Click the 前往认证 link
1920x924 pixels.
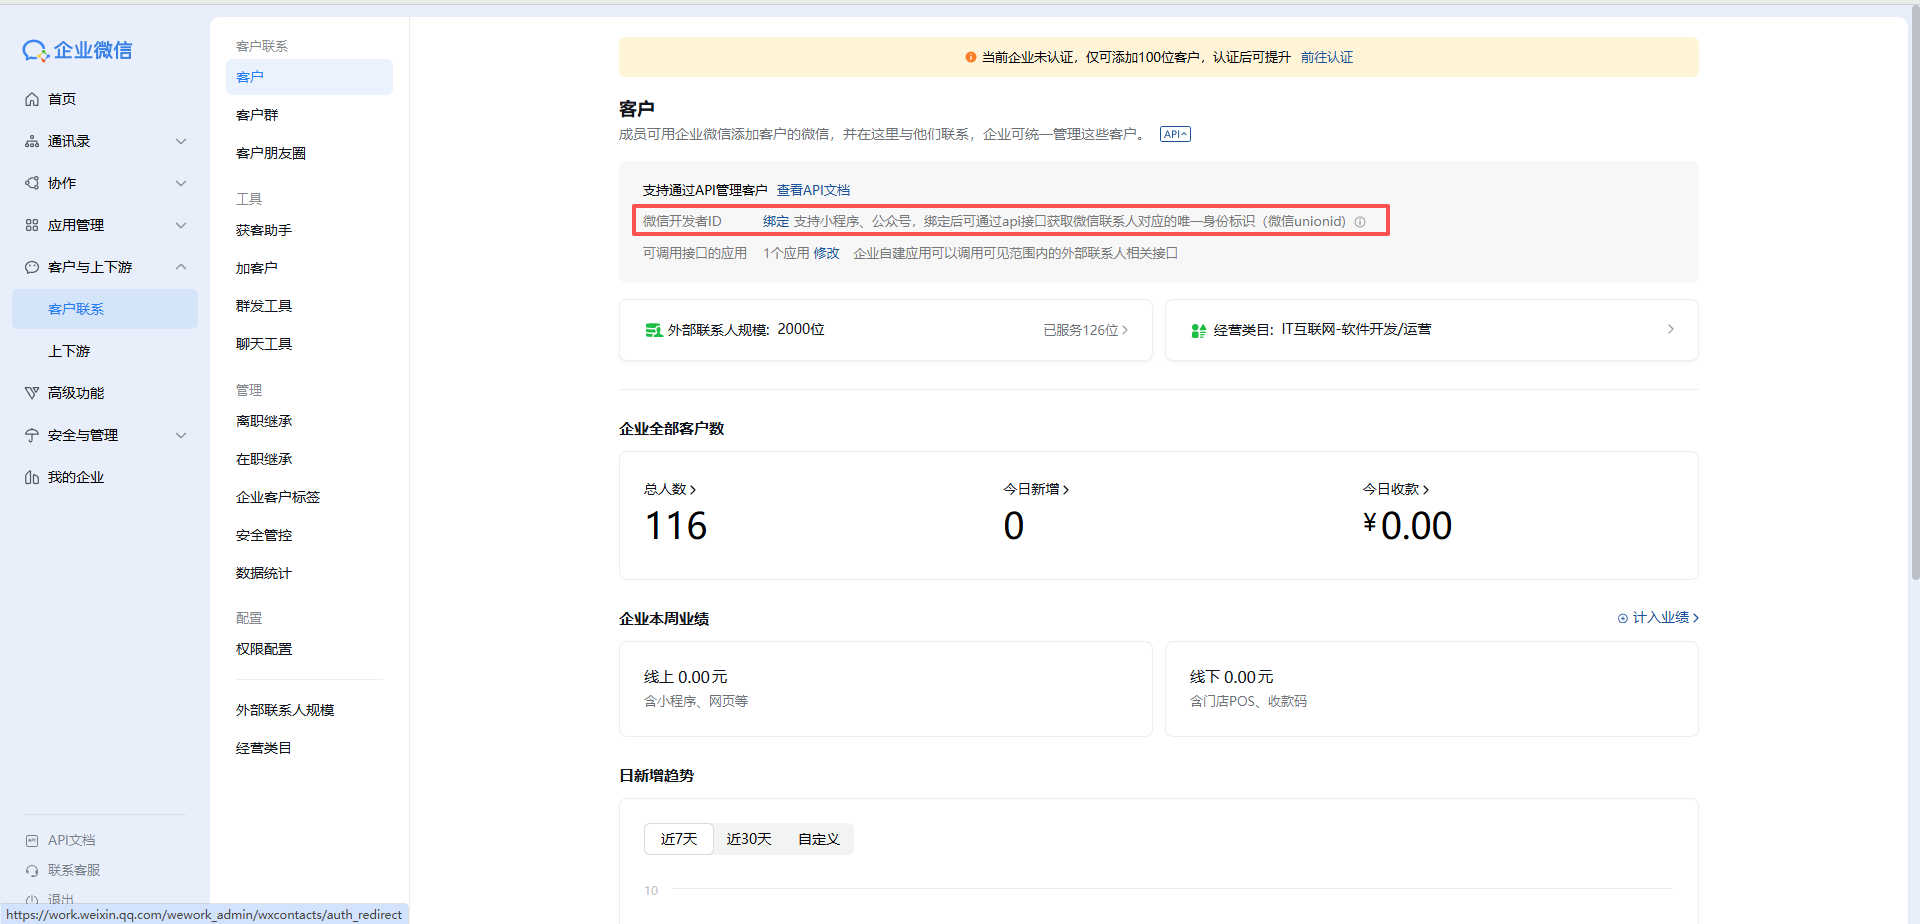[x=1327, y=57]
